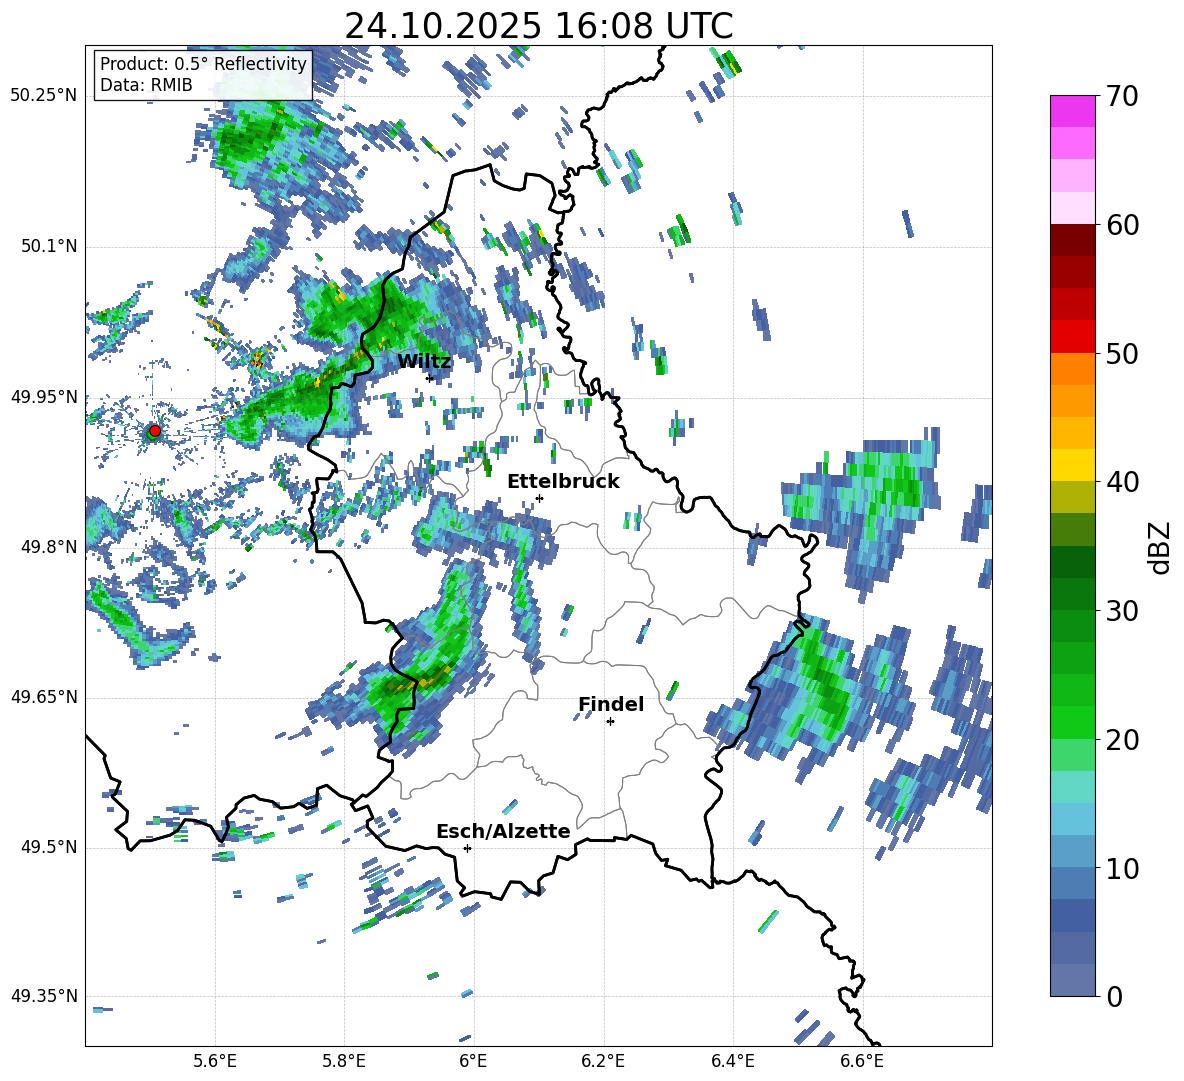This screenshot has height=1081, width=1184.
Task: Click the 50.1°N latitude label
Action: tap(48, 247)
